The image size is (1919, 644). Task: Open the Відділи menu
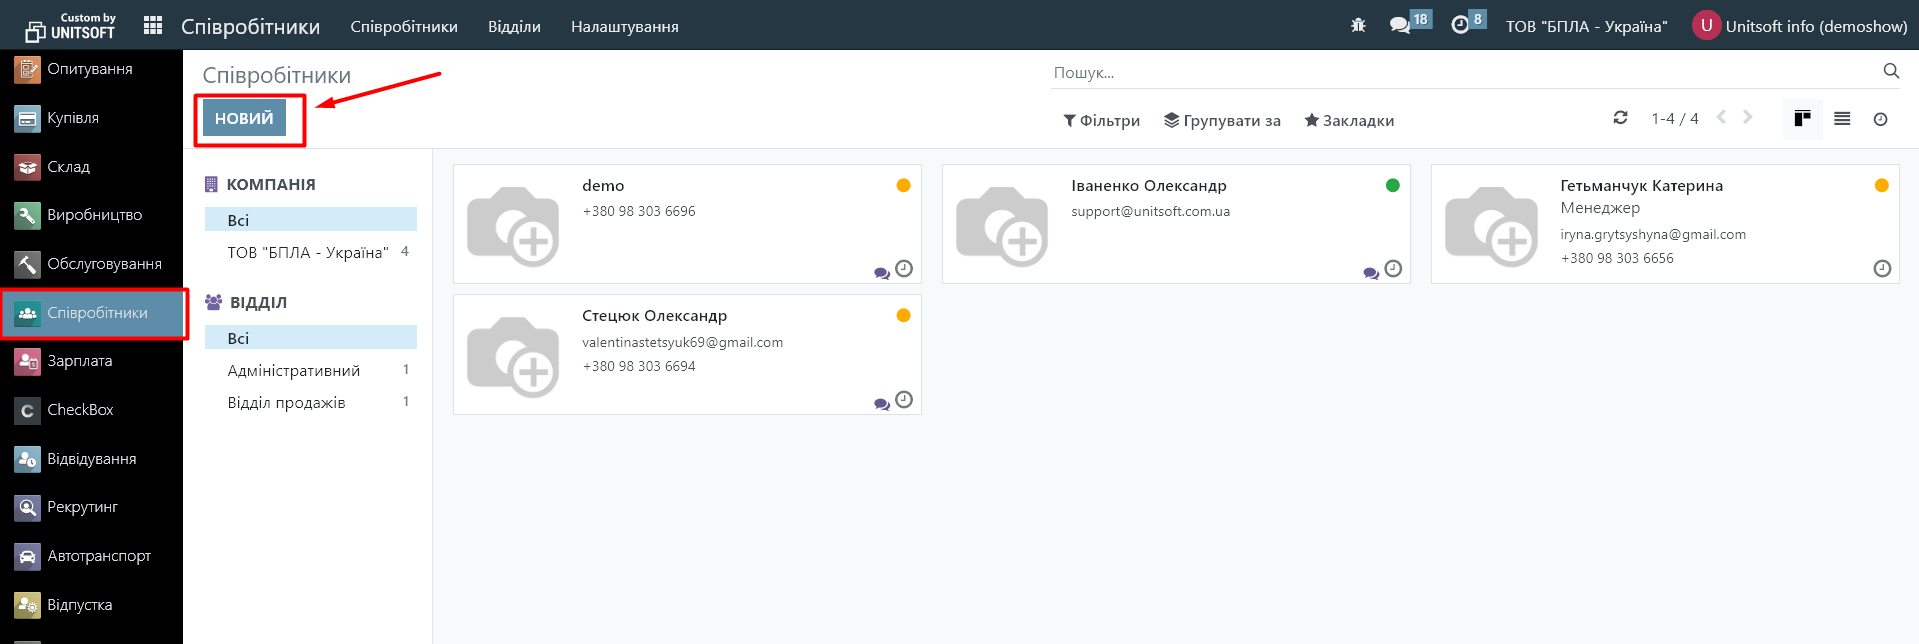click(x=514, y=27)
